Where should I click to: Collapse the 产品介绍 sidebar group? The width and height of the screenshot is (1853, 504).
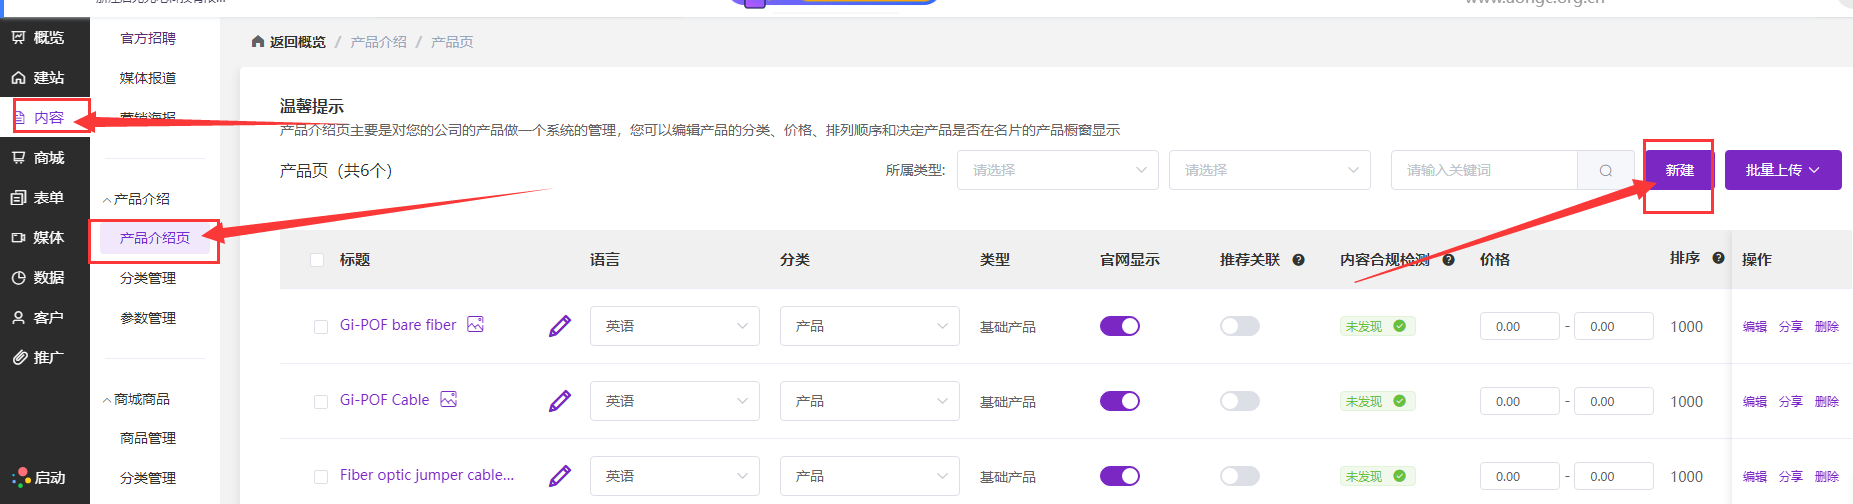point(141,199)
